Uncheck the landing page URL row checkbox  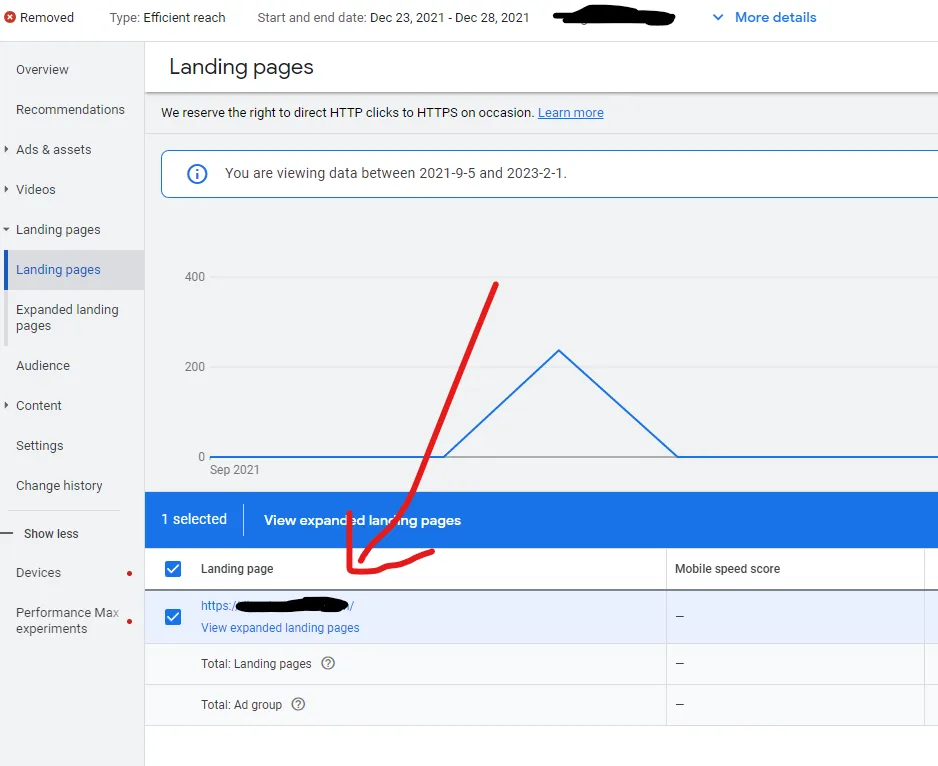pos(173,616)
